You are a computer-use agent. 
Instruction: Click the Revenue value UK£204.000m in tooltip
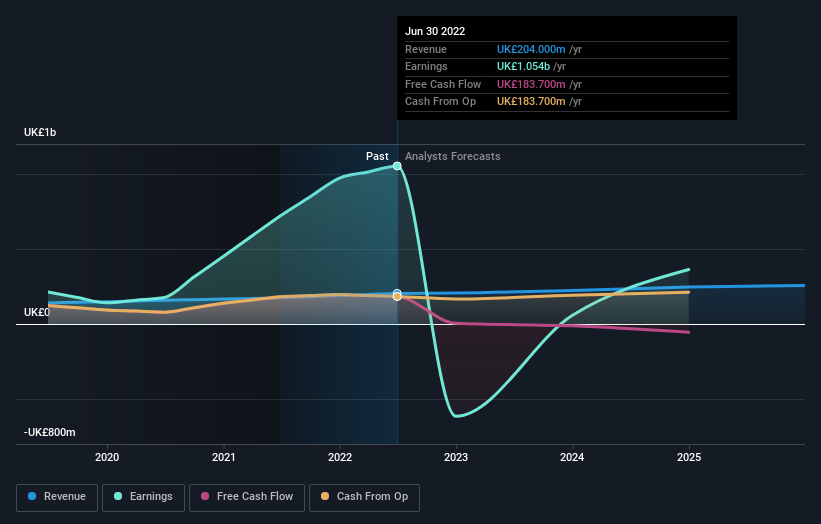coord(531,49)
